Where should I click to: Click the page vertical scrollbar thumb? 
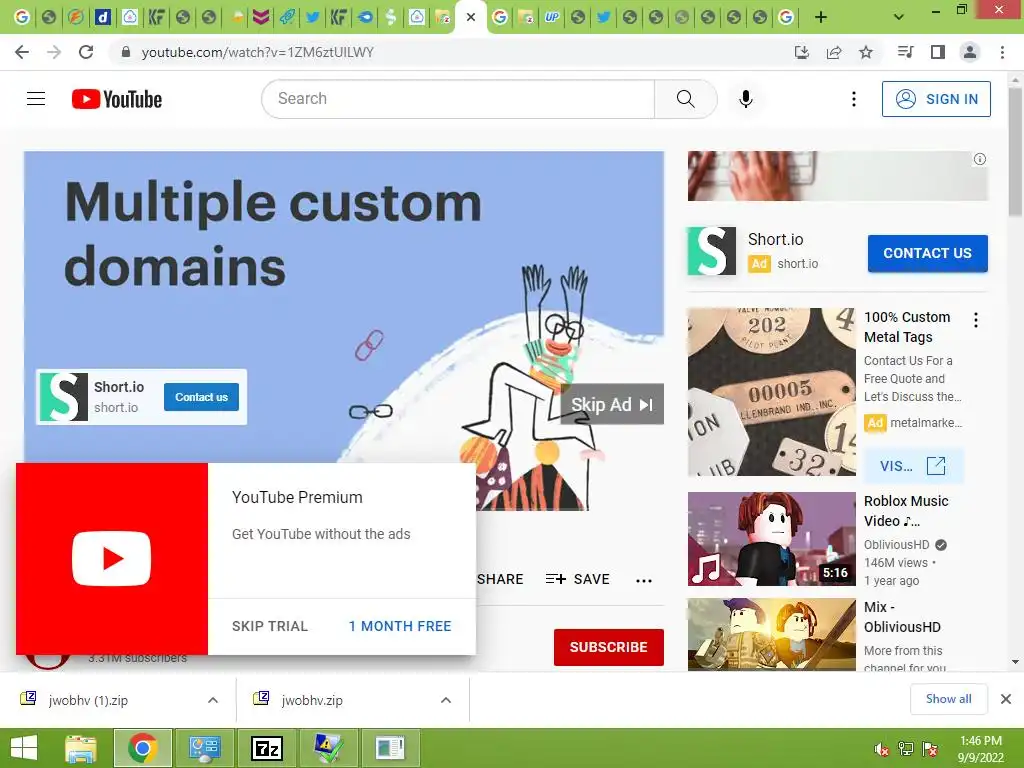click(1015, 152)
